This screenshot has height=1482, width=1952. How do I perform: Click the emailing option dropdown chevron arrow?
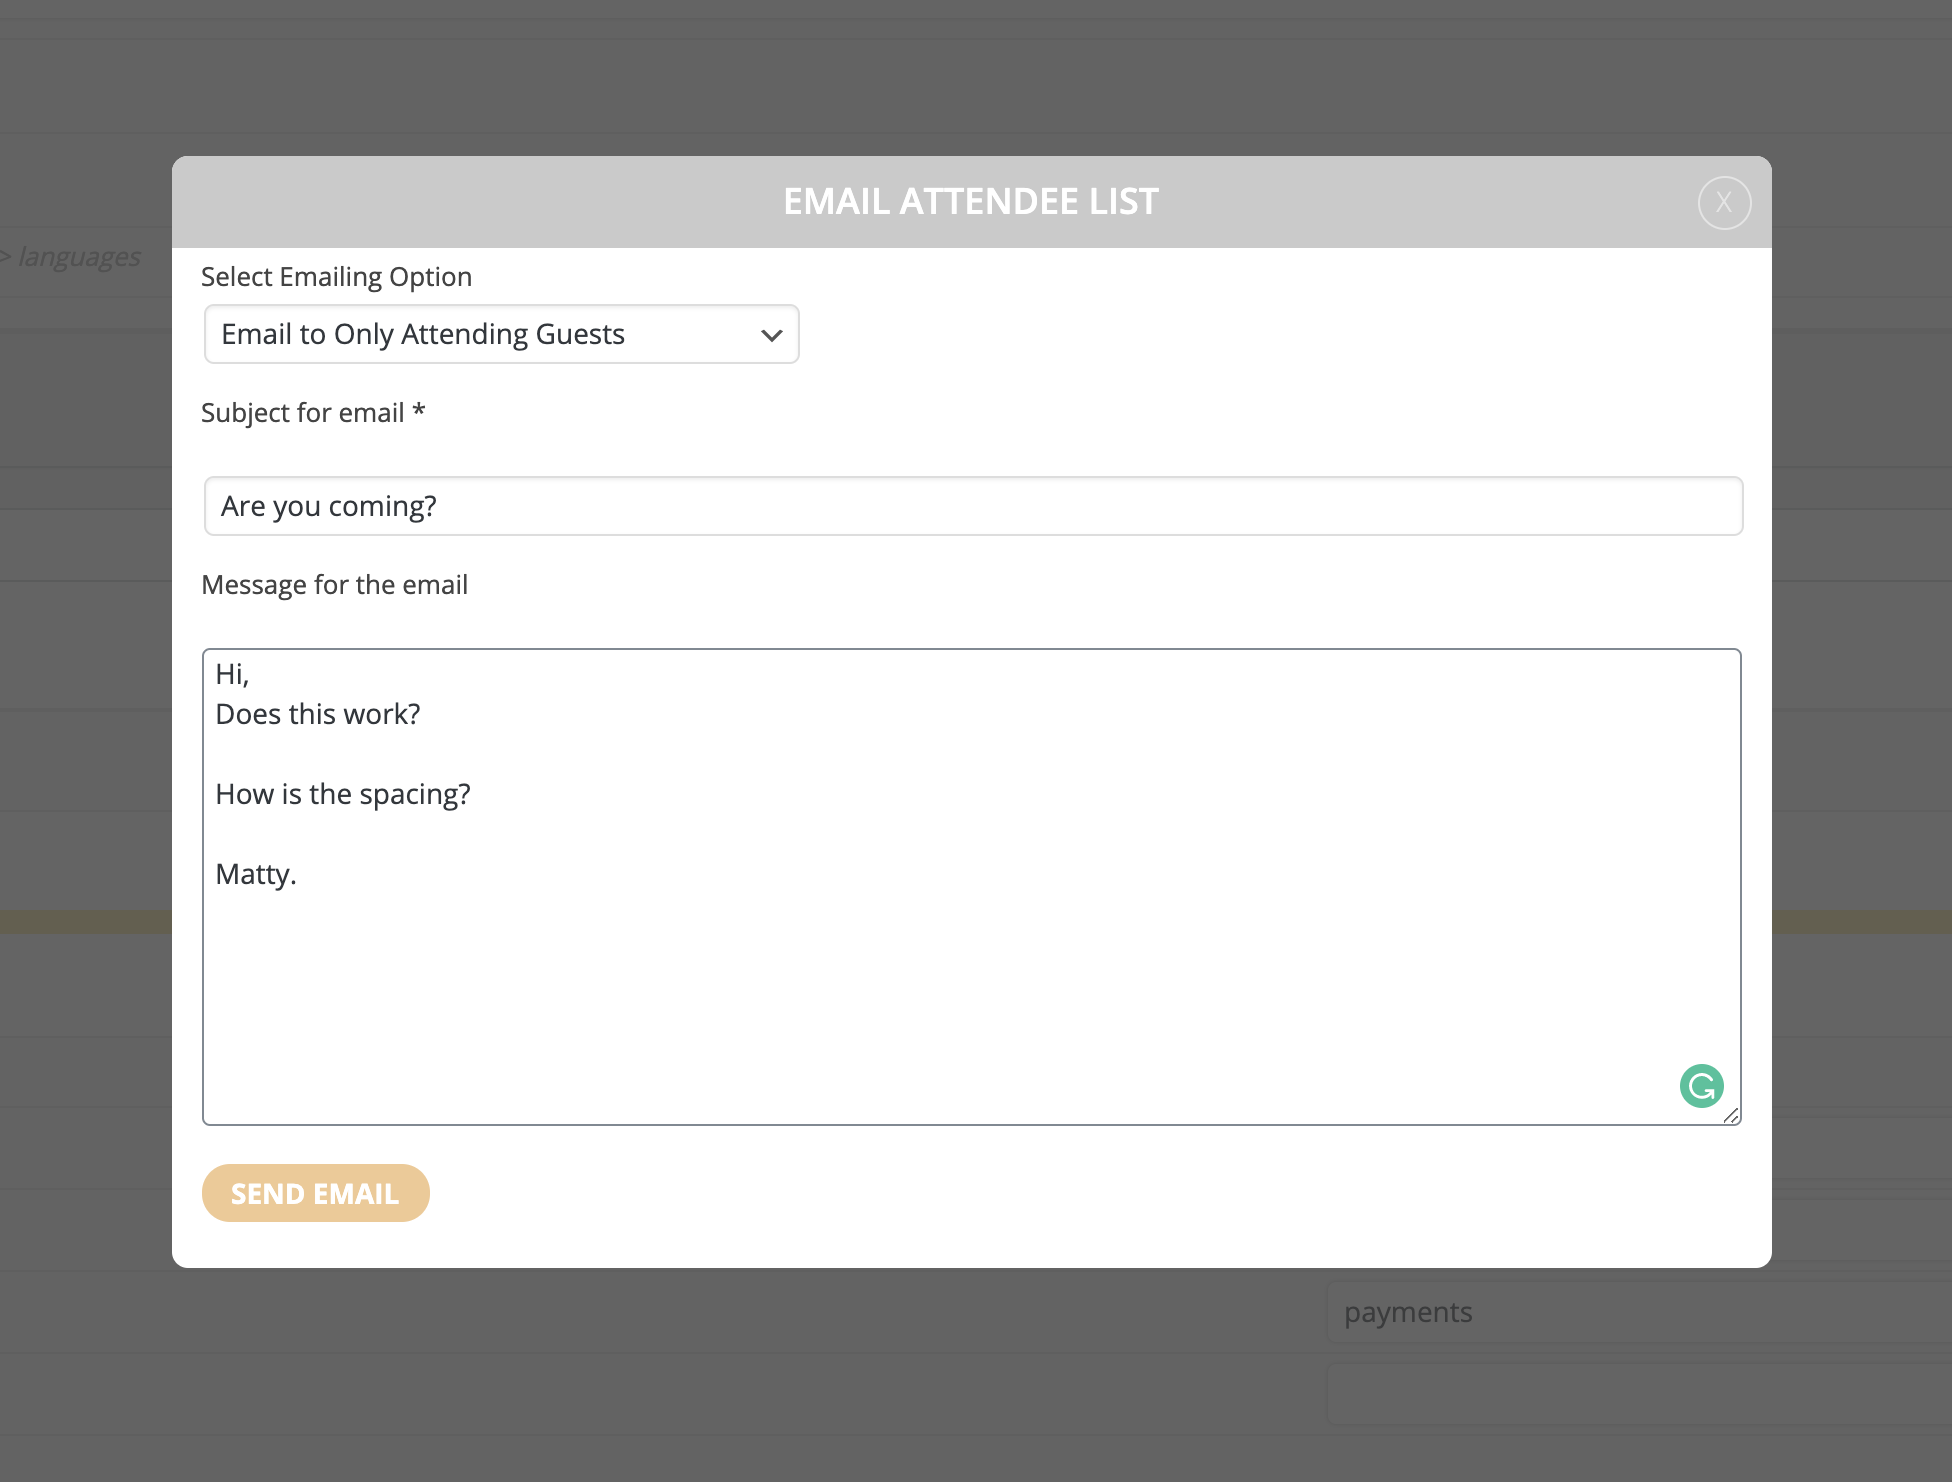tap(771, 335)
